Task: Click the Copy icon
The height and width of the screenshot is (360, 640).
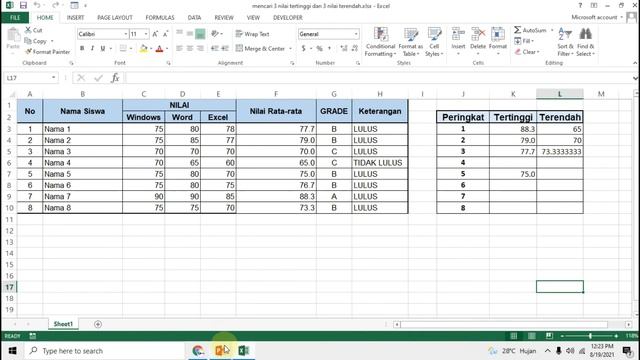Action: (x=28, y=41)
